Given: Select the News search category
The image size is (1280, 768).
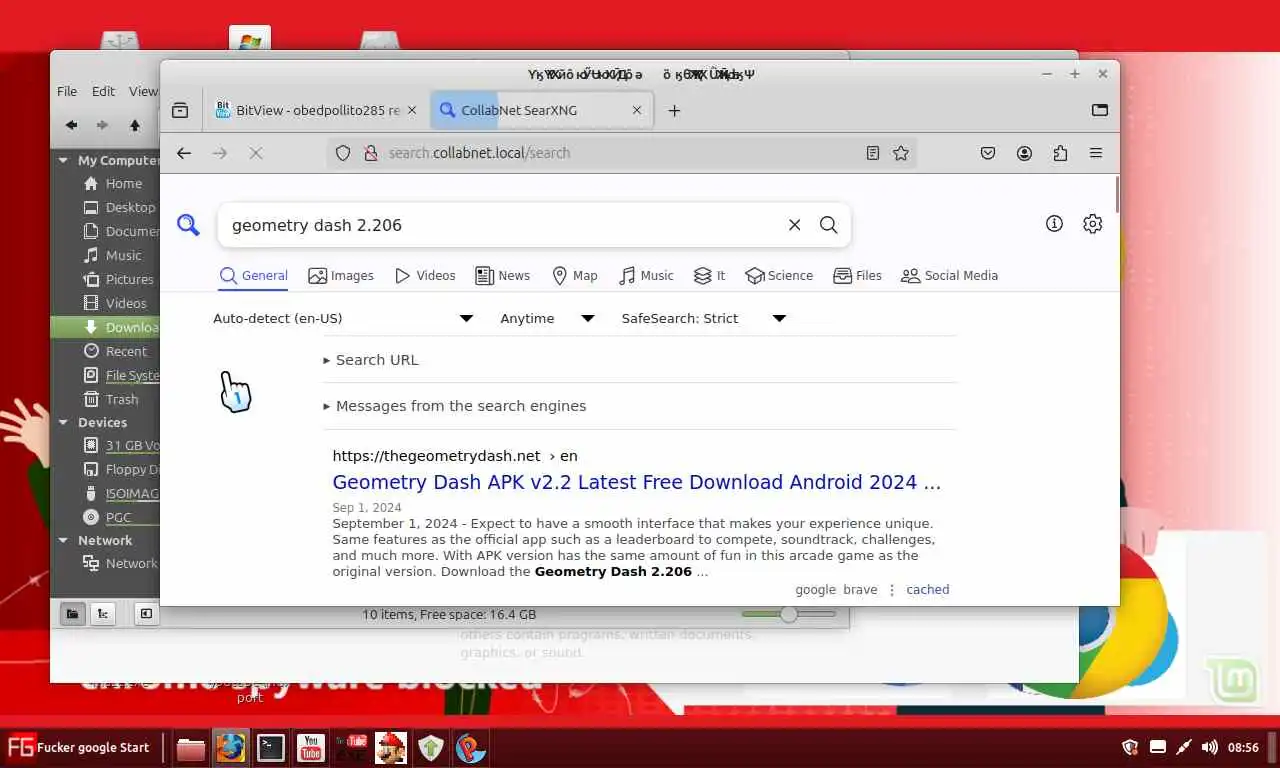Looking at the screenshot, I should click(x=502, y=276).
